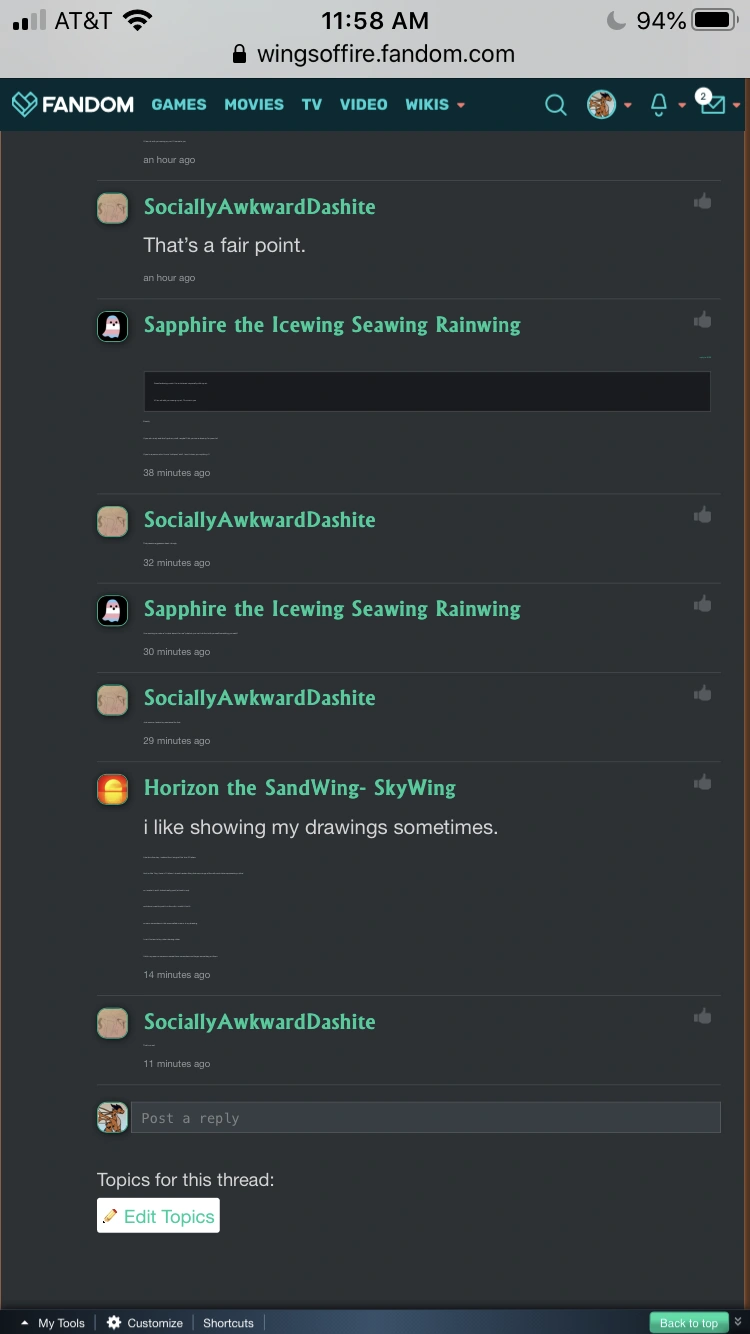Viewport: 750px width, 1334px height.
Task: Click Horizon the SandWing's sunset avatar
Action: click(113, 789)
